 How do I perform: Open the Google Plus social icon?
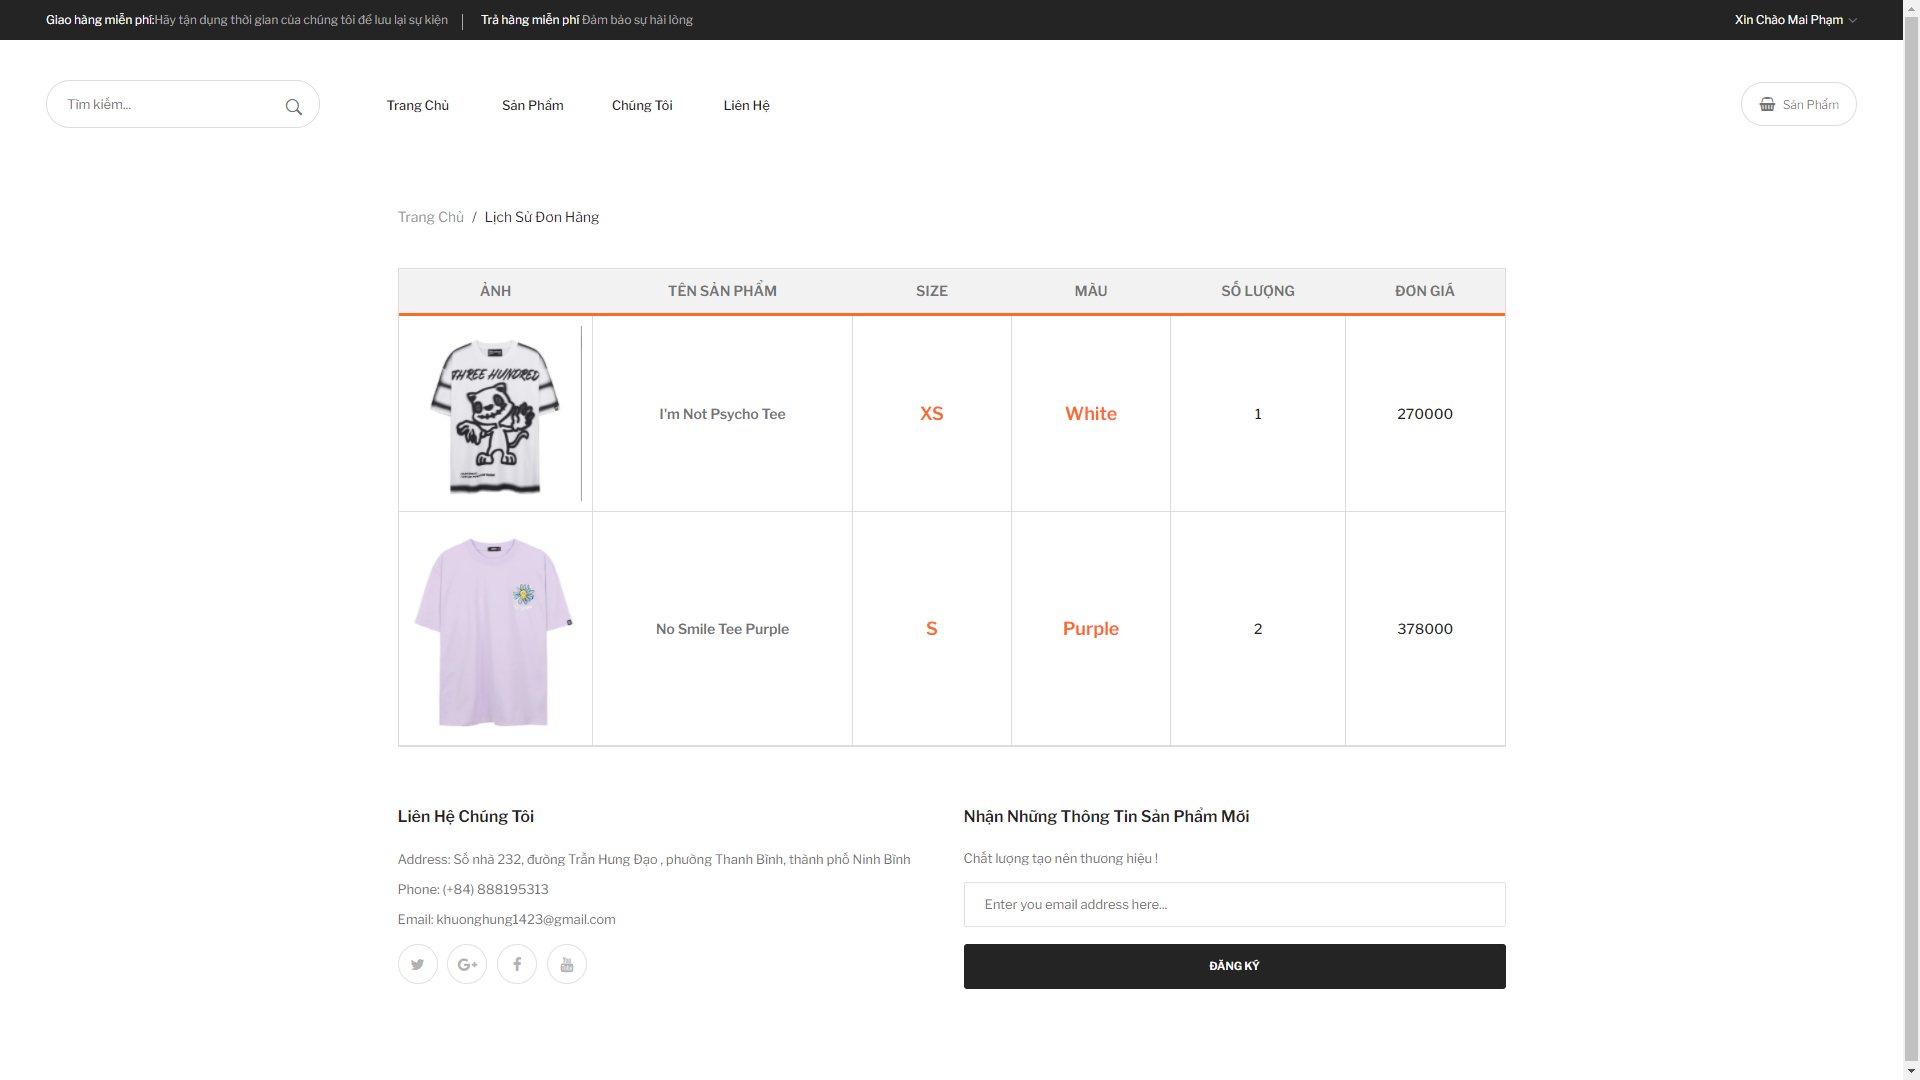(467, 964)
